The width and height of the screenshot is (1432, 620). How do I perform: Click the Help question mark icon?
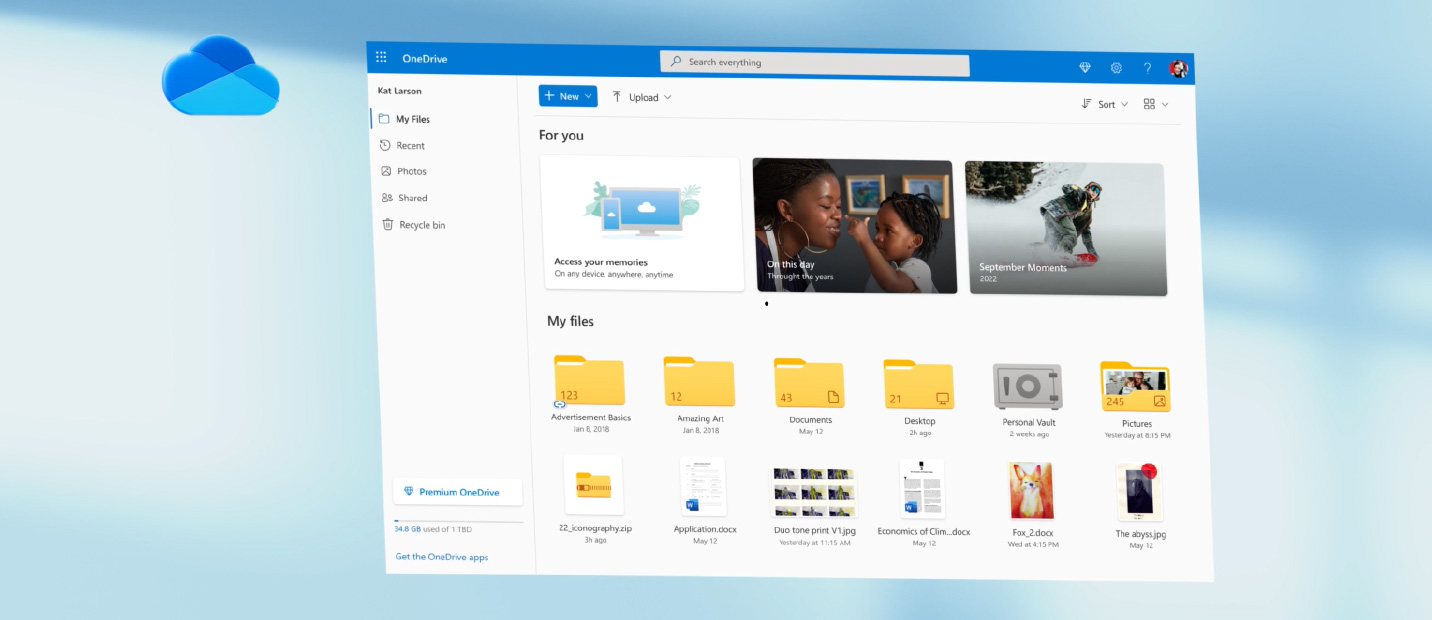tap(1147, 68)
